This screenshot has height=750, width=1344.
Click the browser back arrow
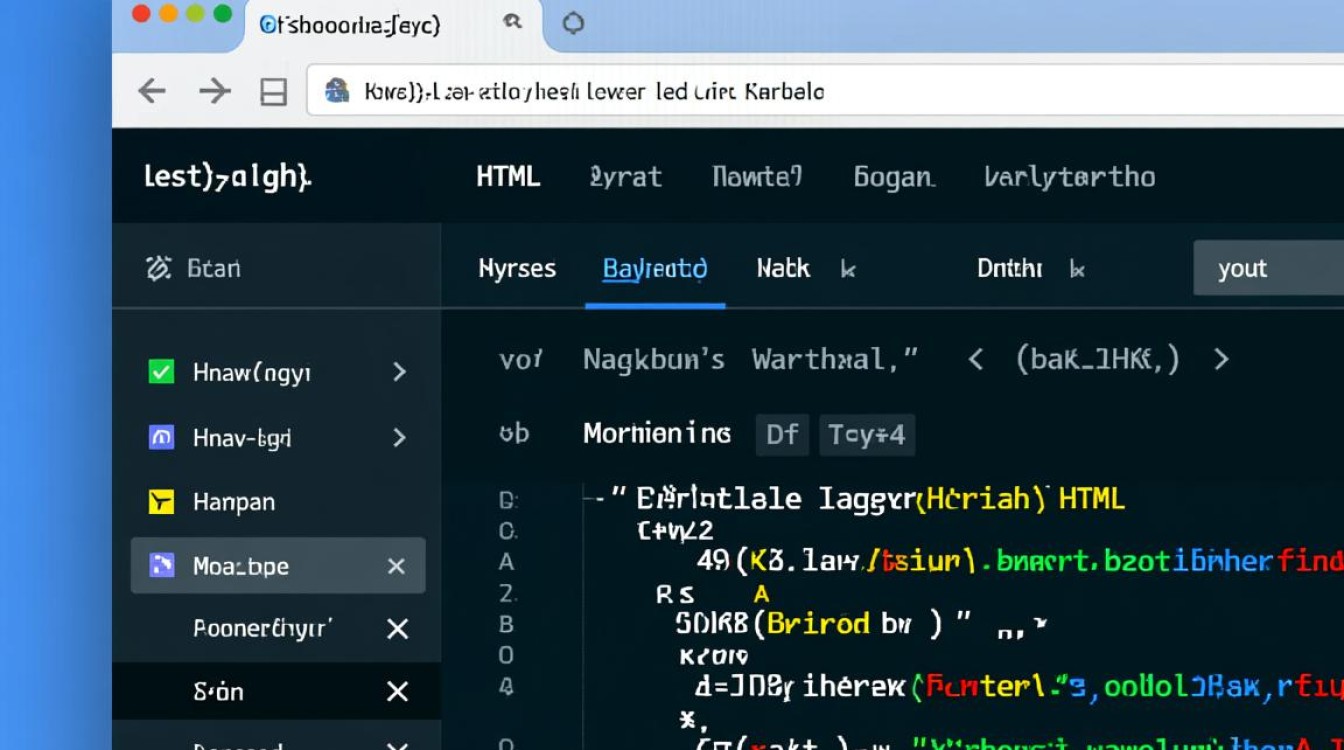(152, 91)
